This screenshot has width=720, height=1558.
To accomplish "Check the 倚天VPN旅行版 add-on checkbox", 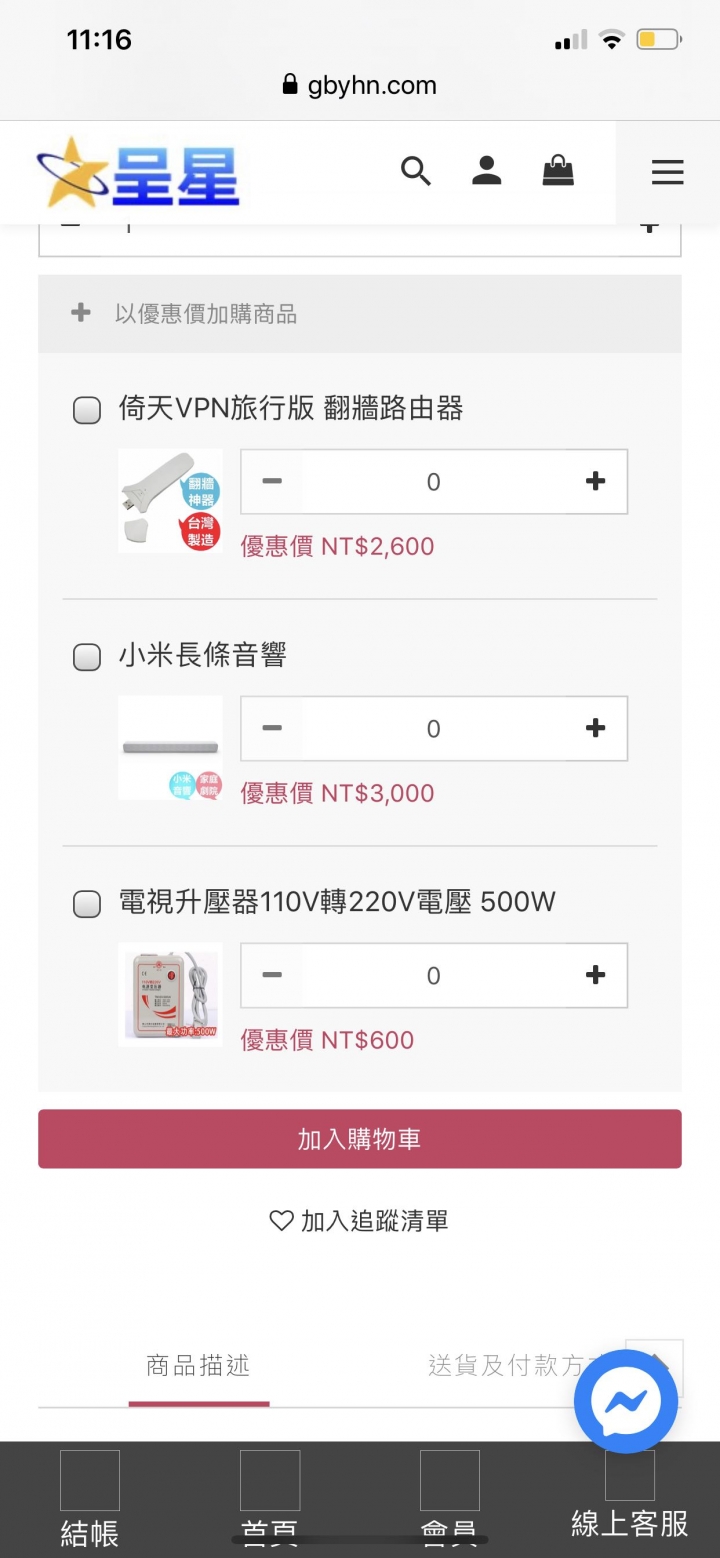I will click(x=87, y=410).
